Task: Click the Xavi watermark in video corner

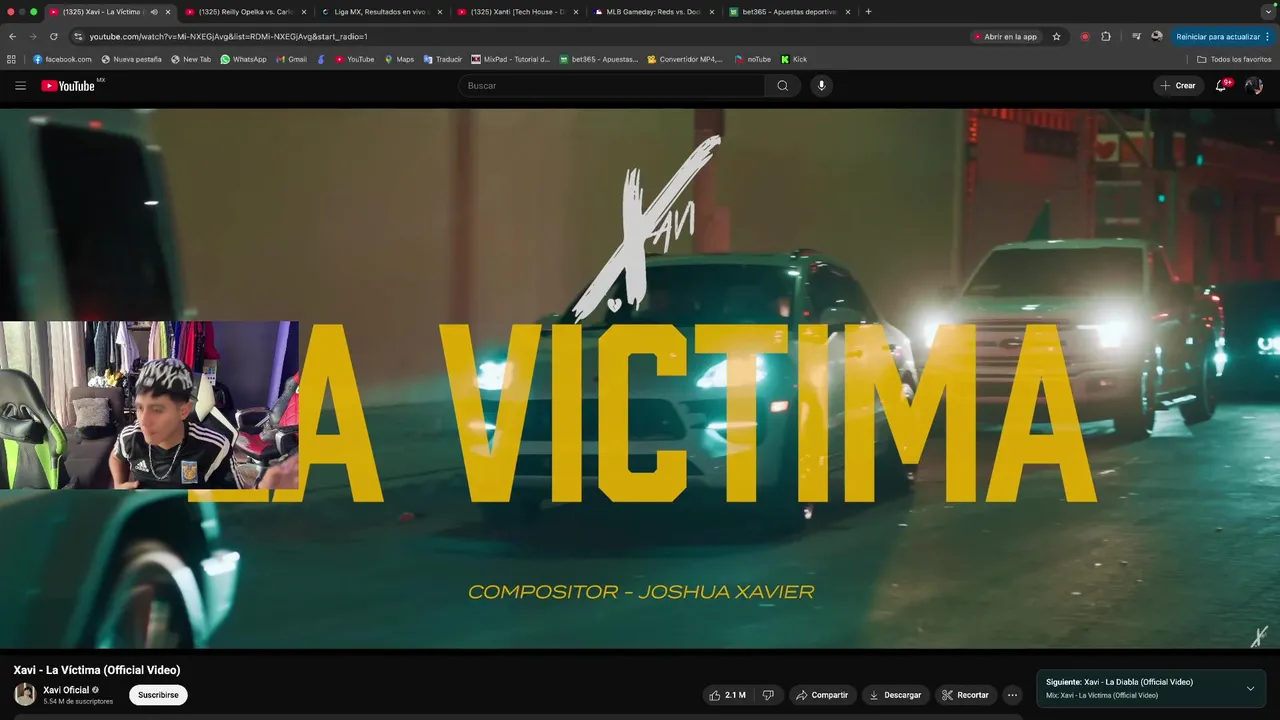Action: pos(1259,636)
